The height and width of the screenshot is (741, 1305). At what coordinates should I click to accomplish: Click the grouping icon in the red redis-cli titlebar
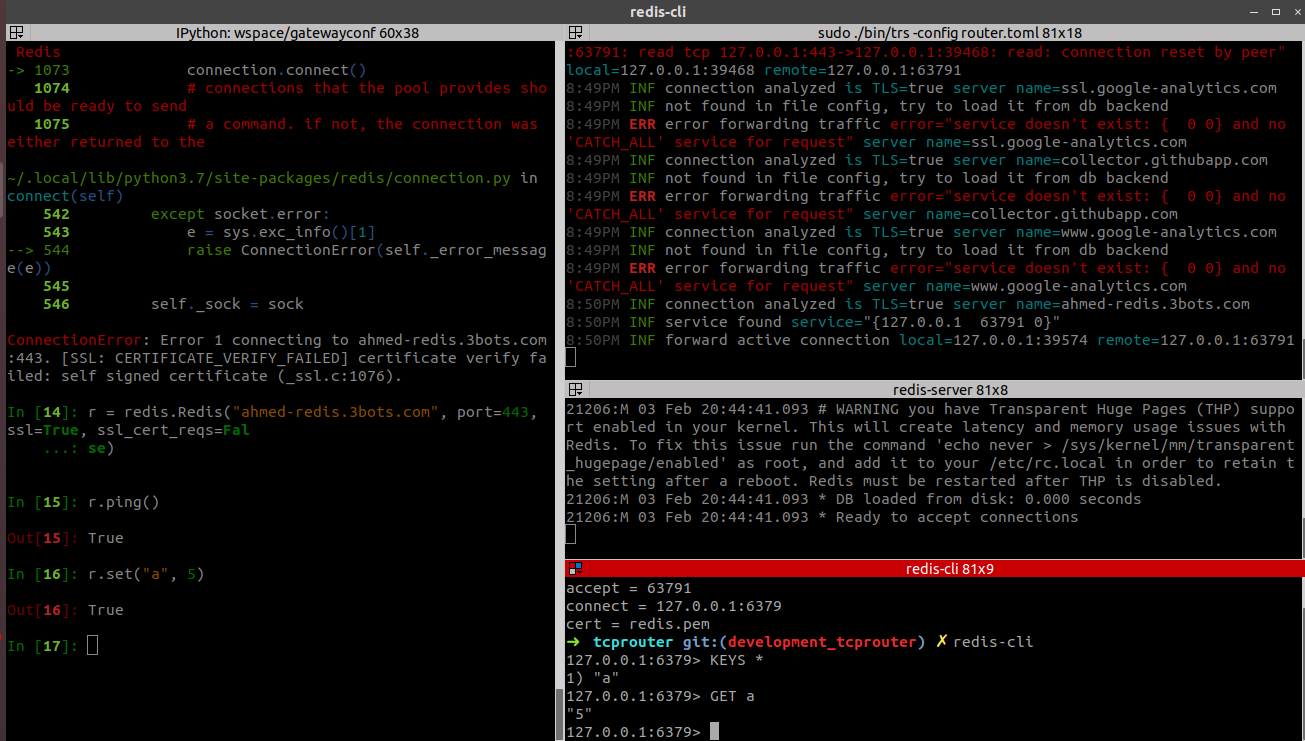pyautogui.click(x=573, y=568)
